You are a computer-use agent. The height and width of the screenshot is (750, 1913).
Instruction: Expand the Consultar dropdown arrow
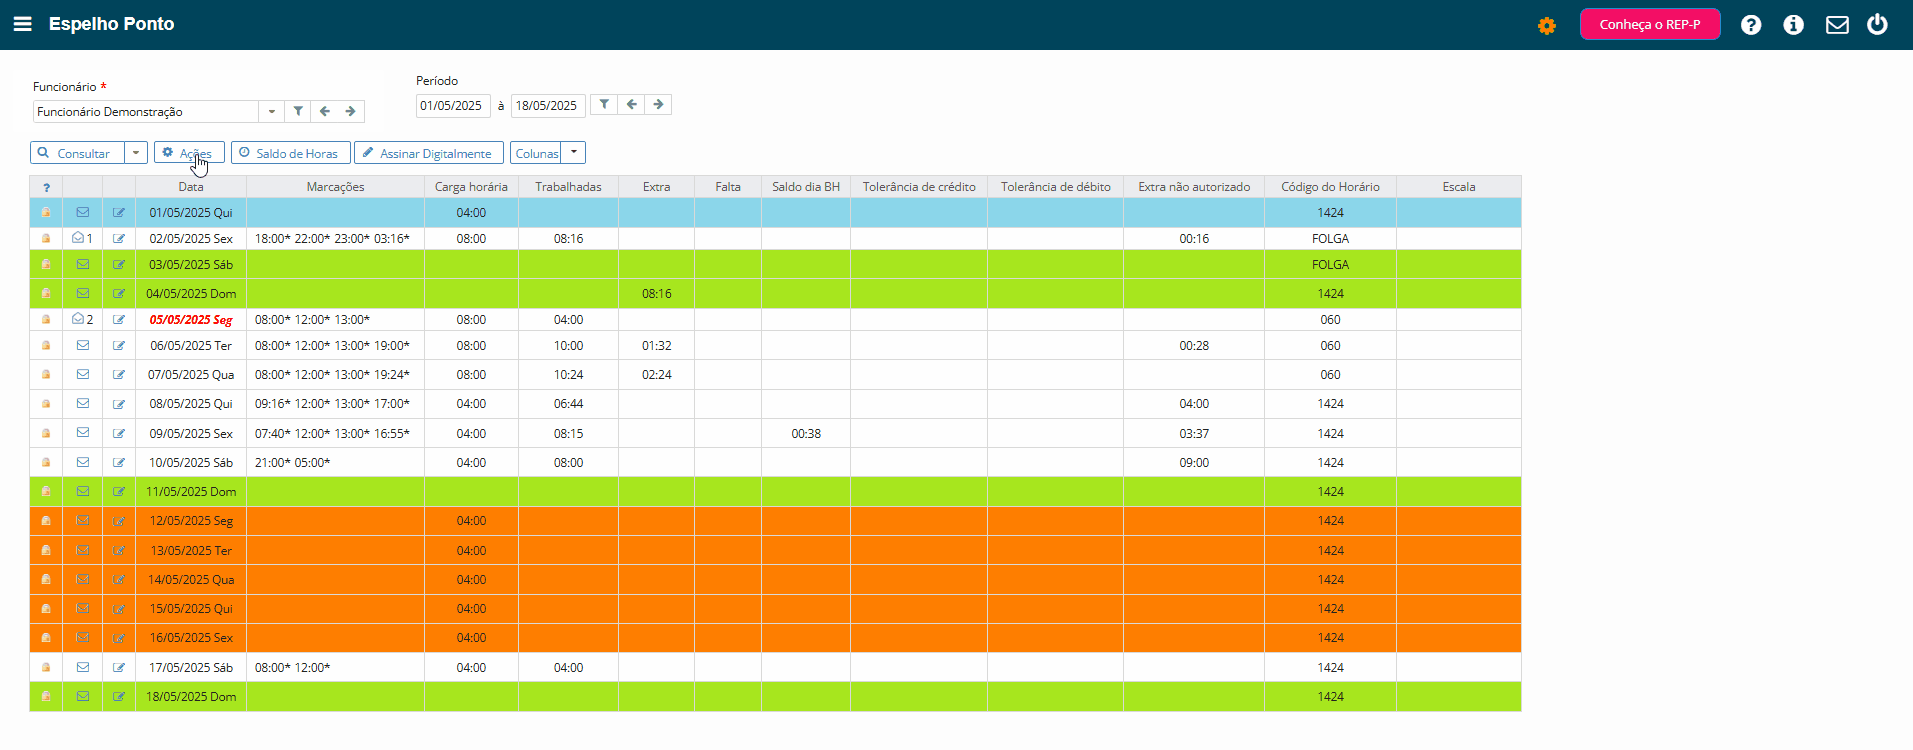(x=136, y=153)
